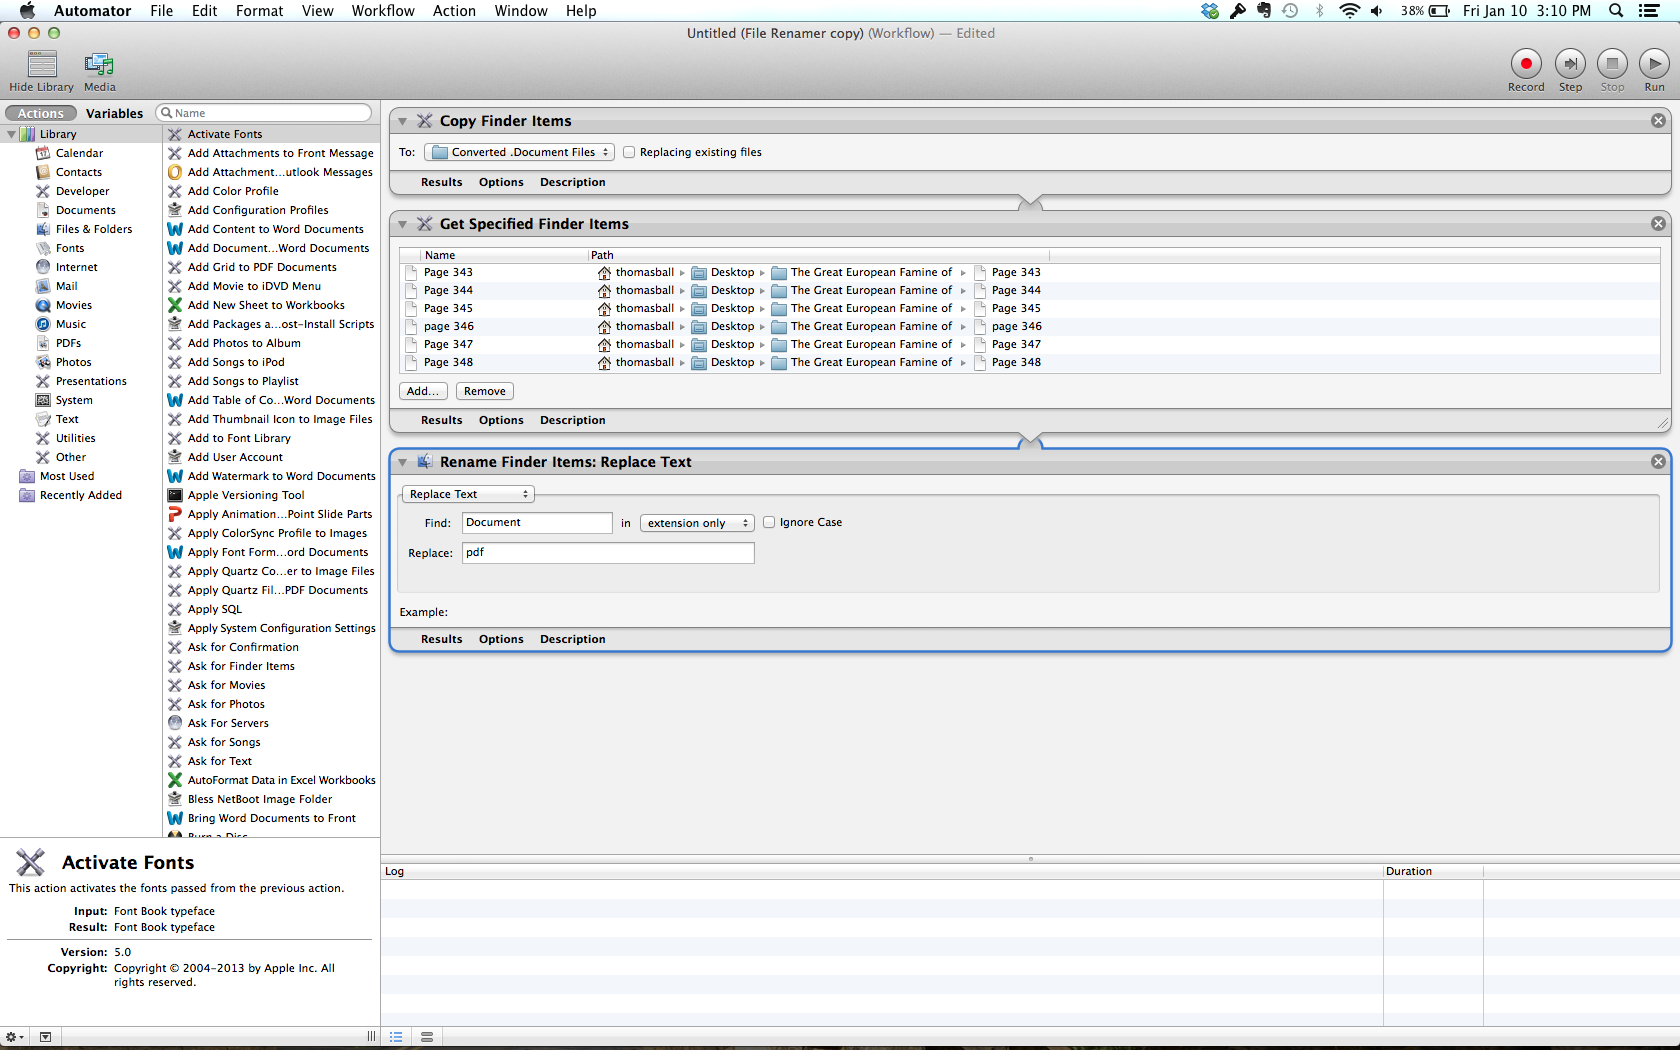This screenshot has width=1680, height=1050.
Task: Switch log area to workflow list view icon
Action: (396, 1037)
